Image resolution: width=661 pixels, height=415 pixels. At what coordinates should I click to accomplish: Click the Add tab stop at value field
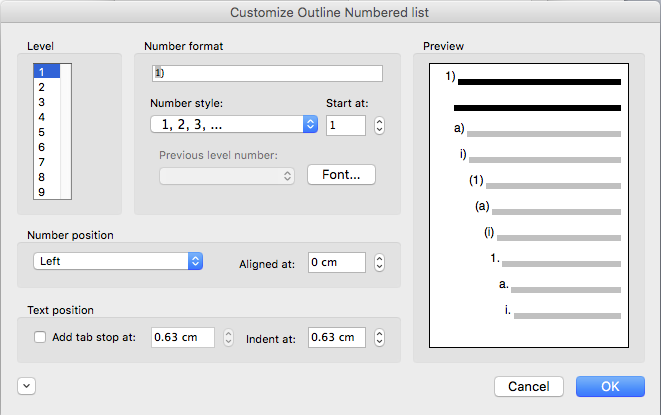[x=183, y=337]
